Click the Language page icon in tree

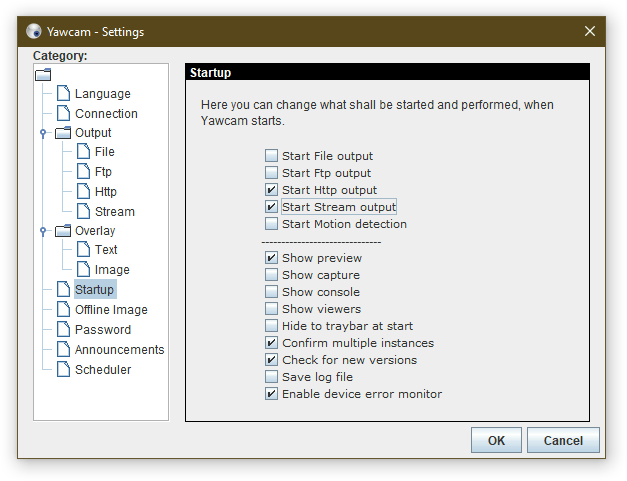(63, 93)
